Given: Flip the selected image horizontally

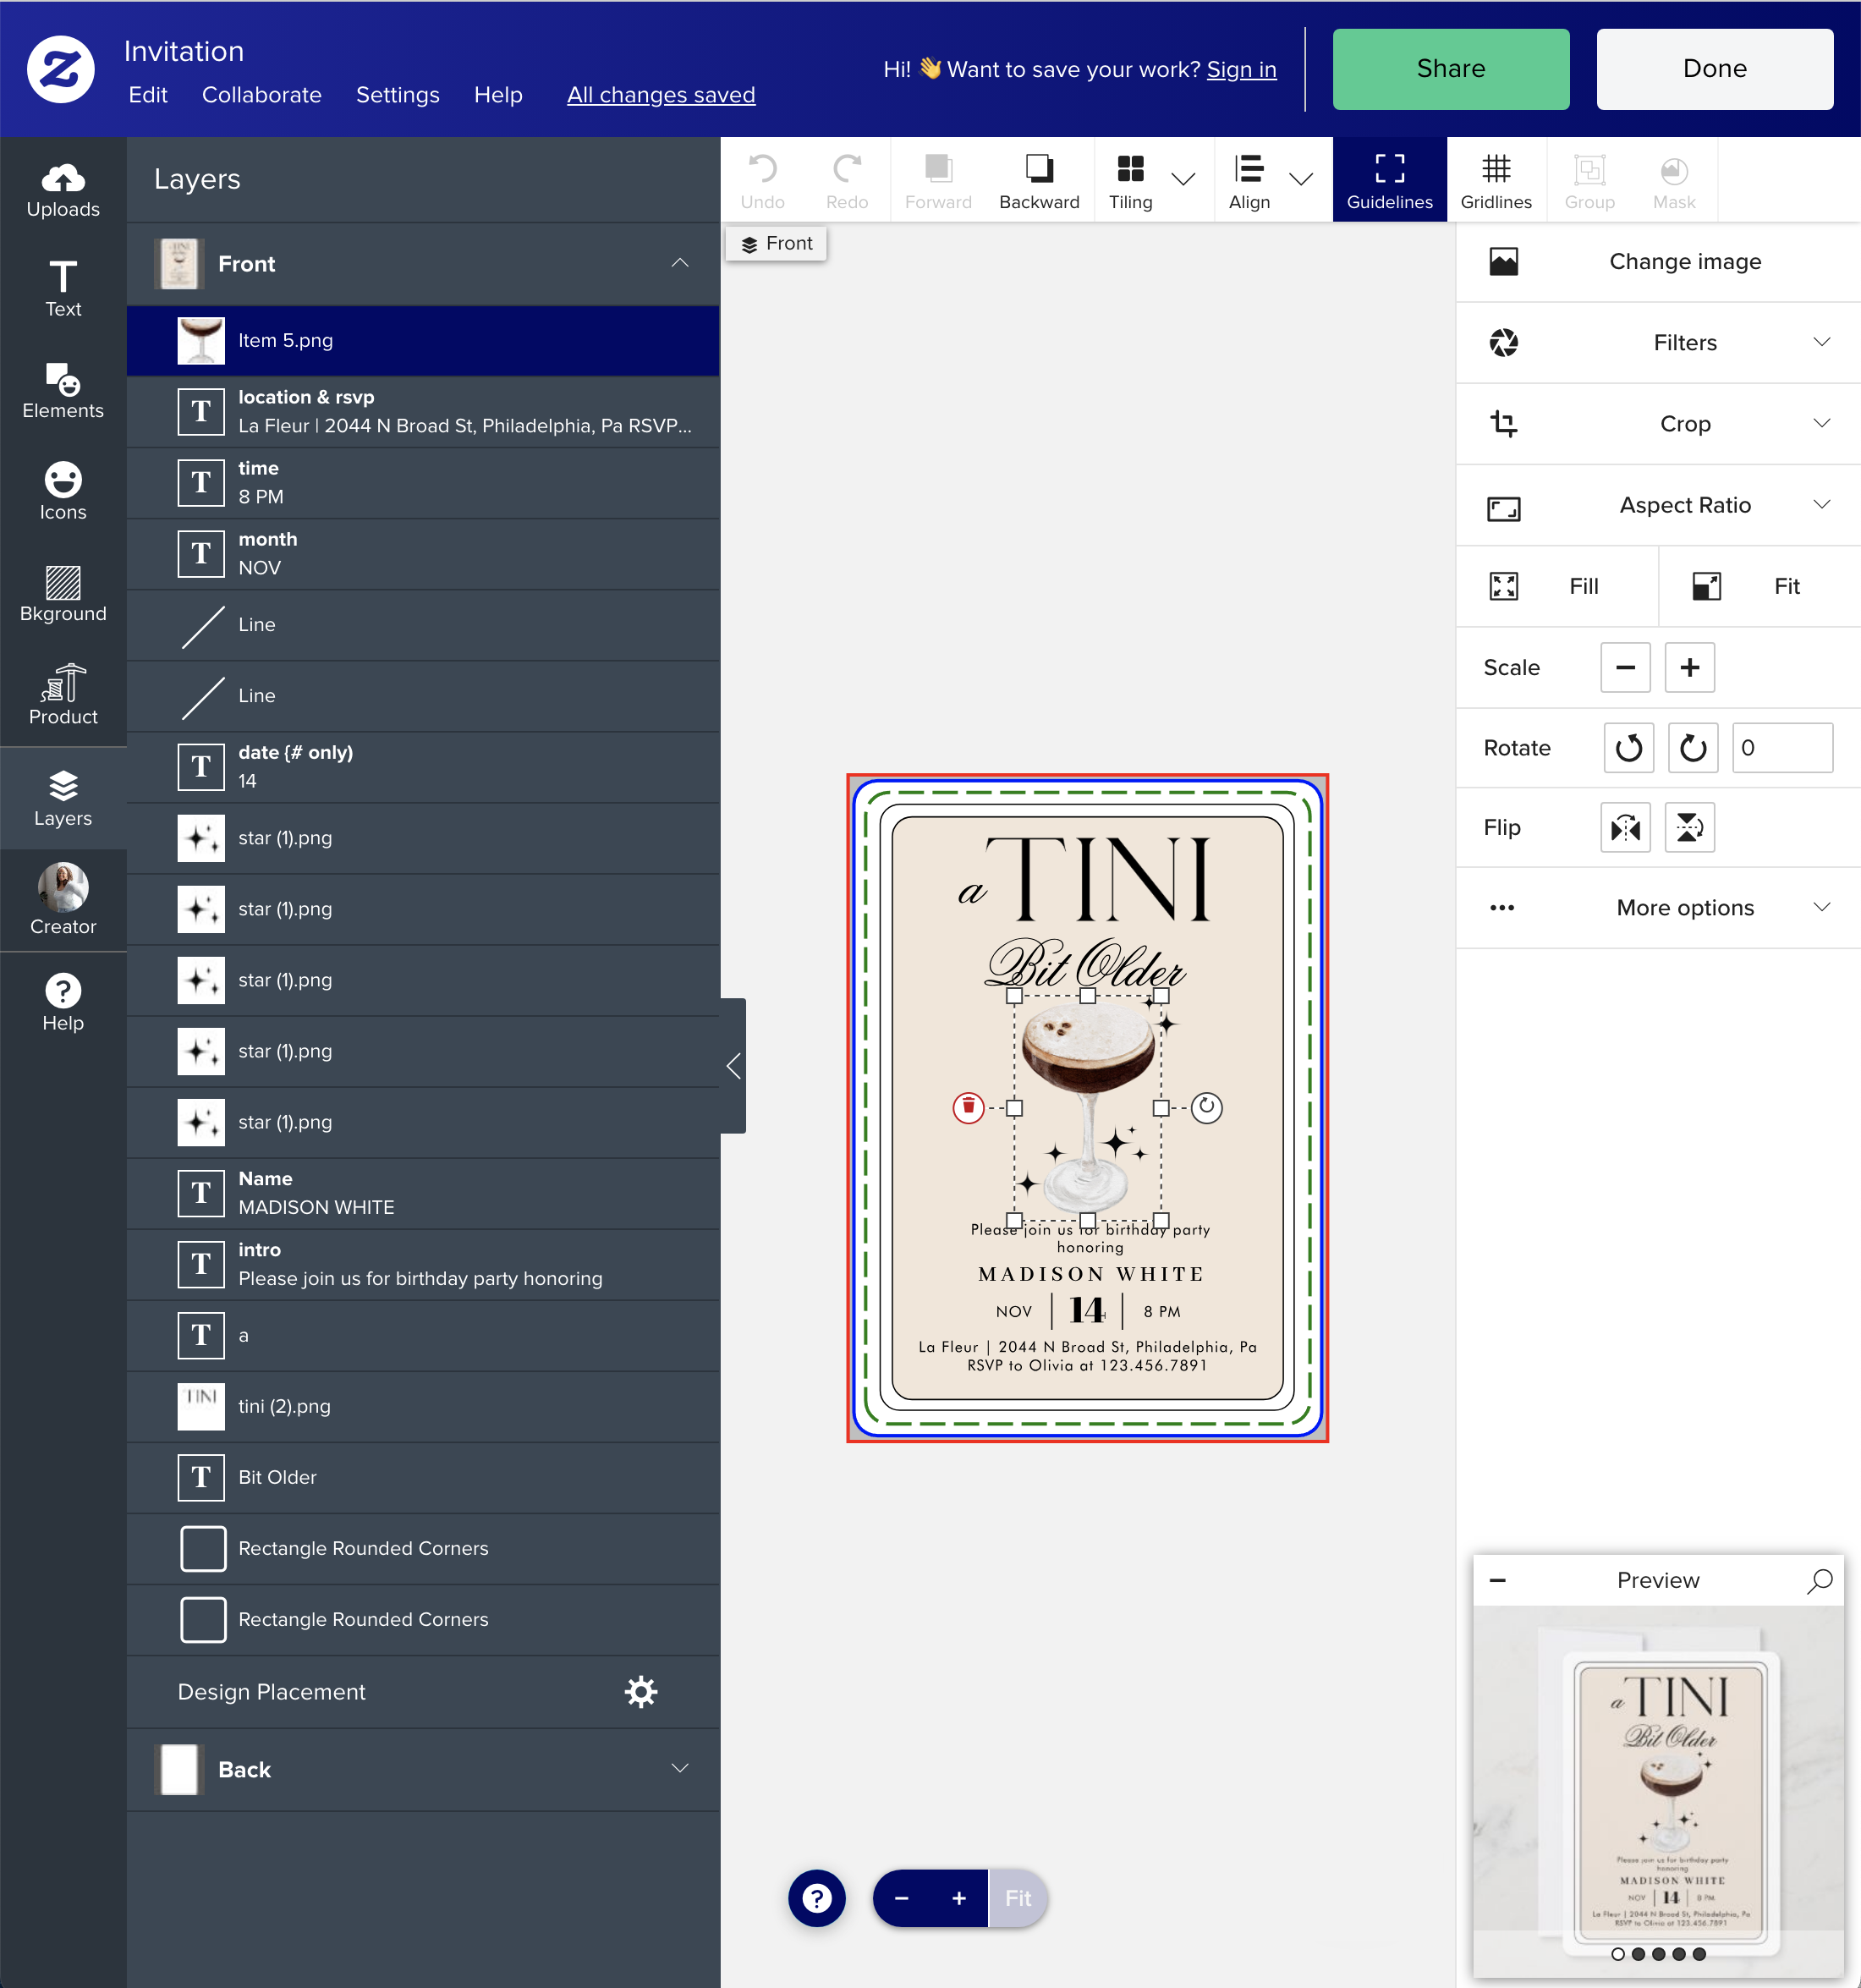Looking at the screenshot, I should pos(1625,827).
